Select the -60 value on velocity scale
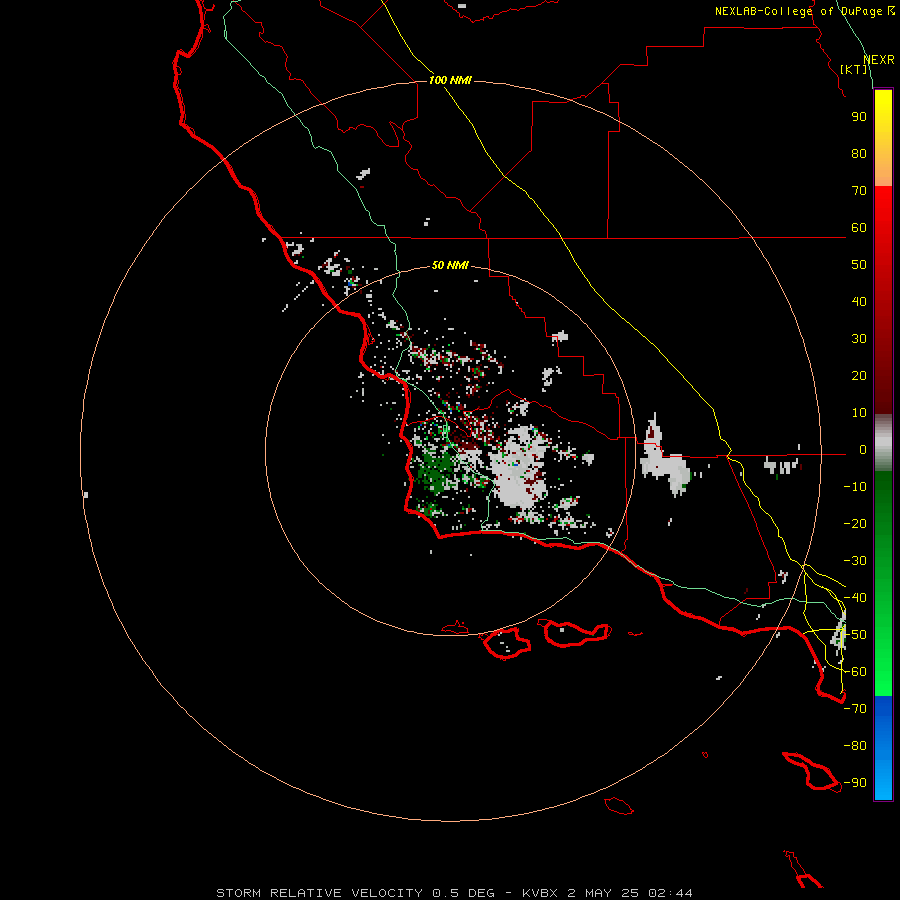The image size is (900, 900). click(855, 672)
